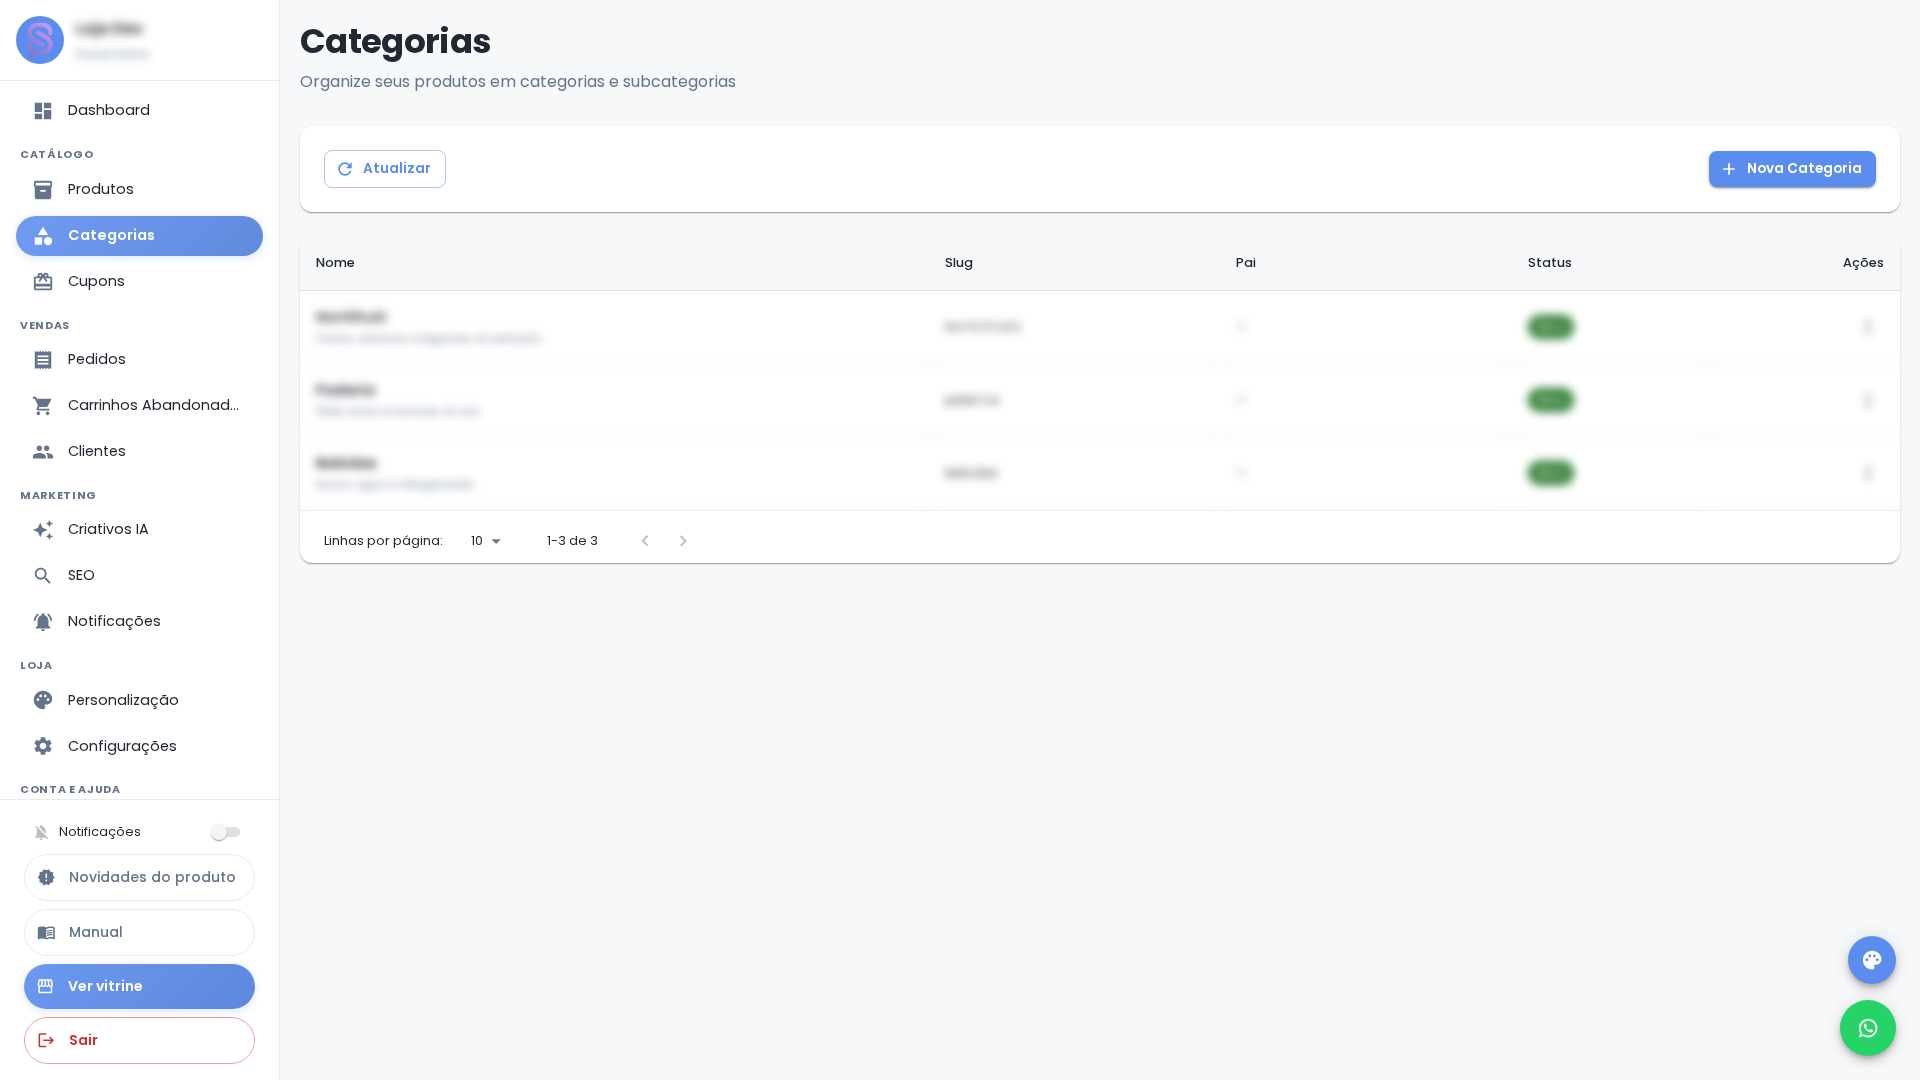Open the WhatsApp support chat button

tap(1868, 1028)
